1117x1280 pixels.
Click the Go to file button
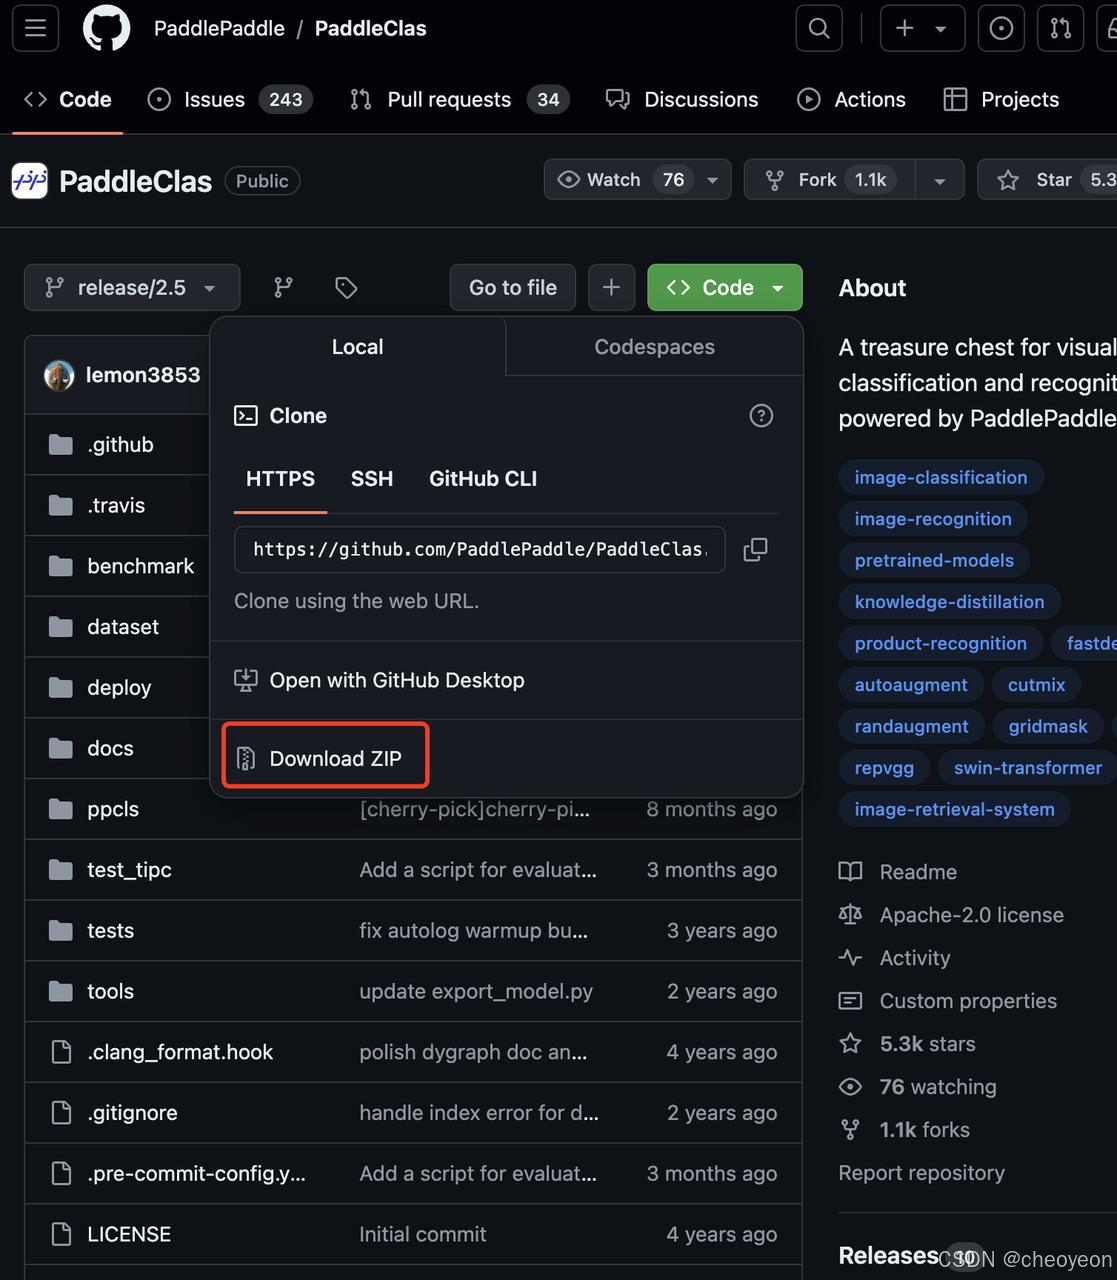[x=513, y=288]
